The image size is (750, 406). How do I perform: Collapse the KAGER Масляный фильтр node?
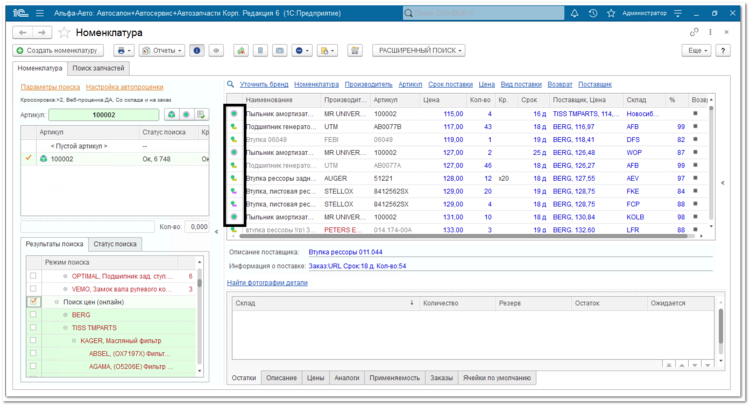74,341
